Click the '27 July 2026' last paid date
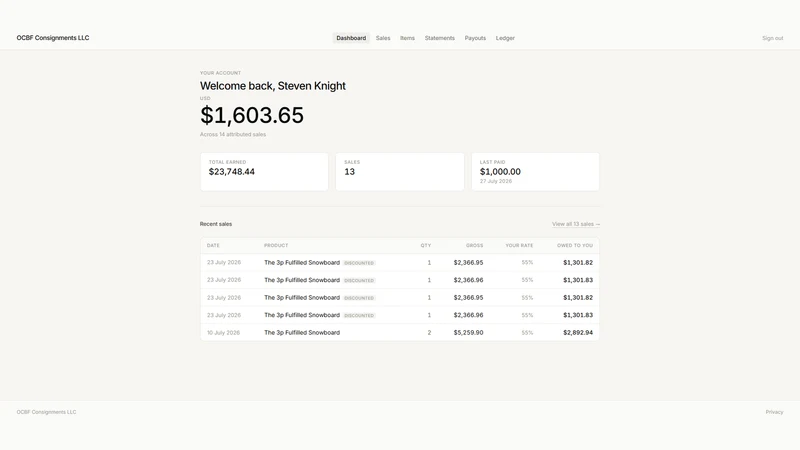Screen dimensions: 800x450 [x=495, y=181]
